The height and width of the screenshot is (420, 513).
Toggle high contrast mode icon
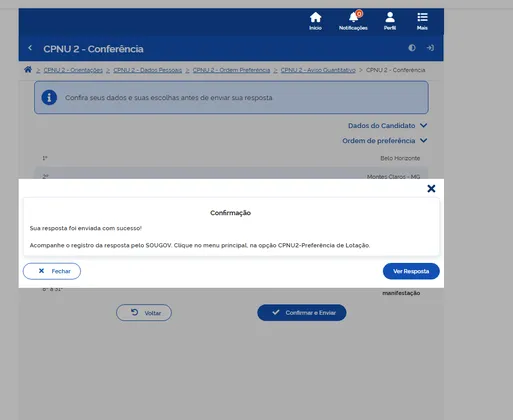(412, 48)
